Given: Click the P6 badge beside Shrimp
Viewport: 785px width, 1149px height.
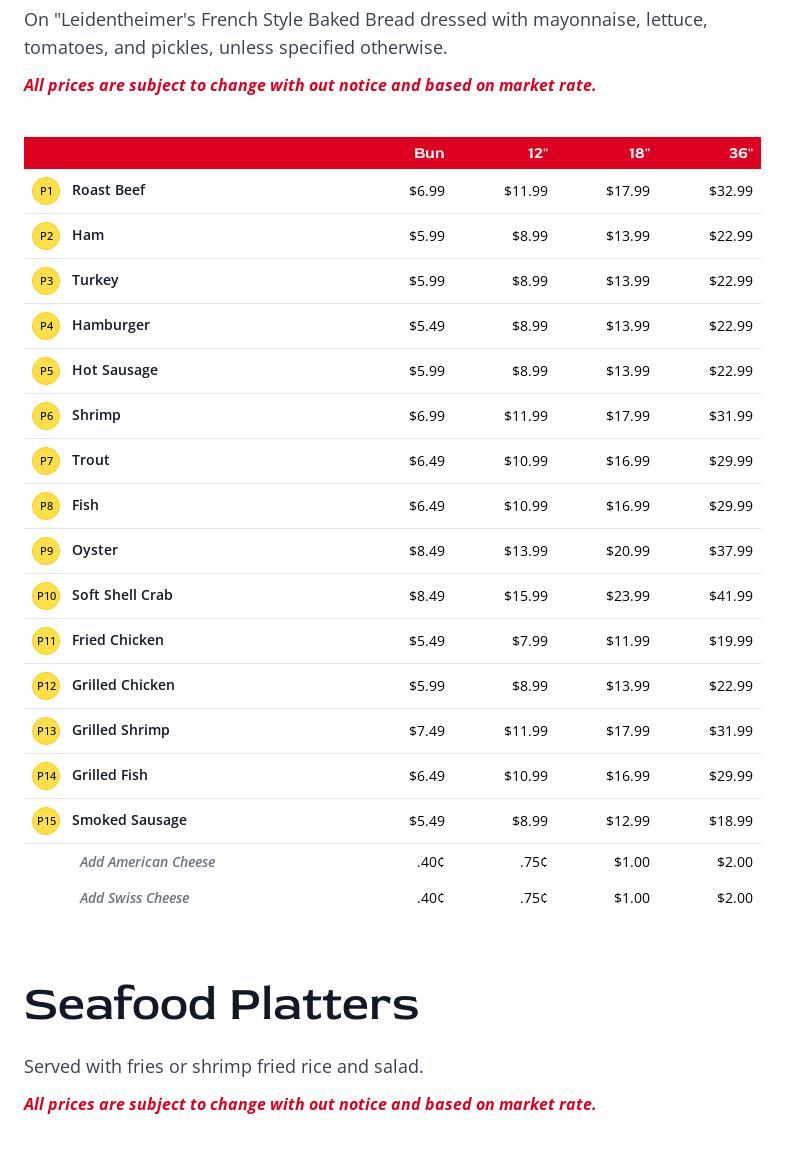Looking at the screenshot, I should tap(46, 416).
